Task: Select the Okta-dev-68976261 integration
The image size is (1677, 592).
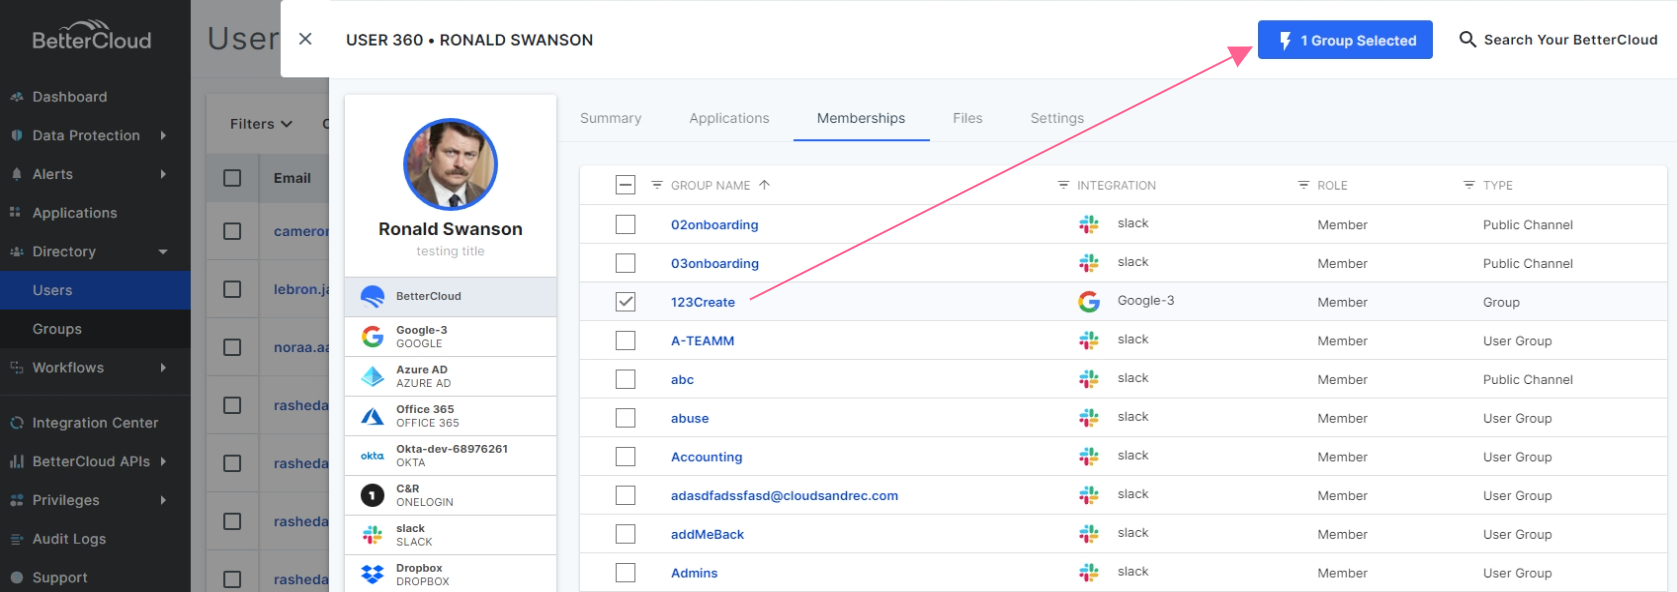Action: pyautogui.click(x=450, y=456)
